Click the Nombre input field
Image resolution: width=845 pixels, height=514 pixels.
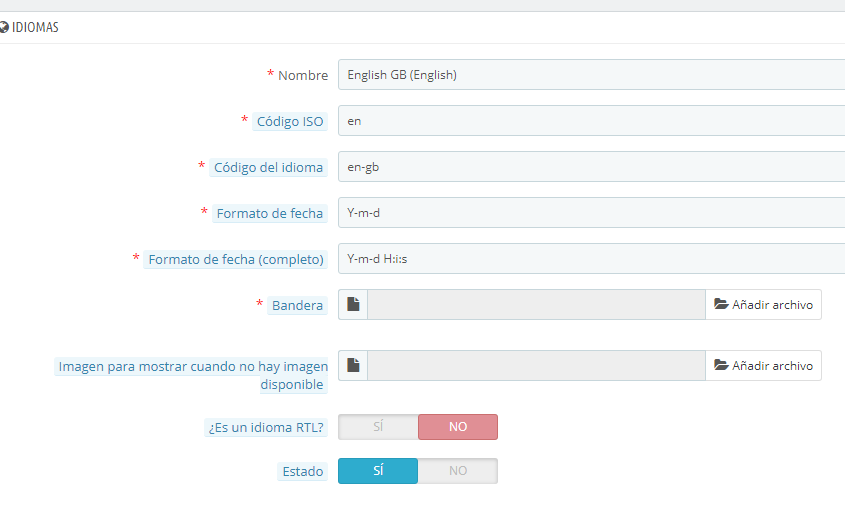590,75
